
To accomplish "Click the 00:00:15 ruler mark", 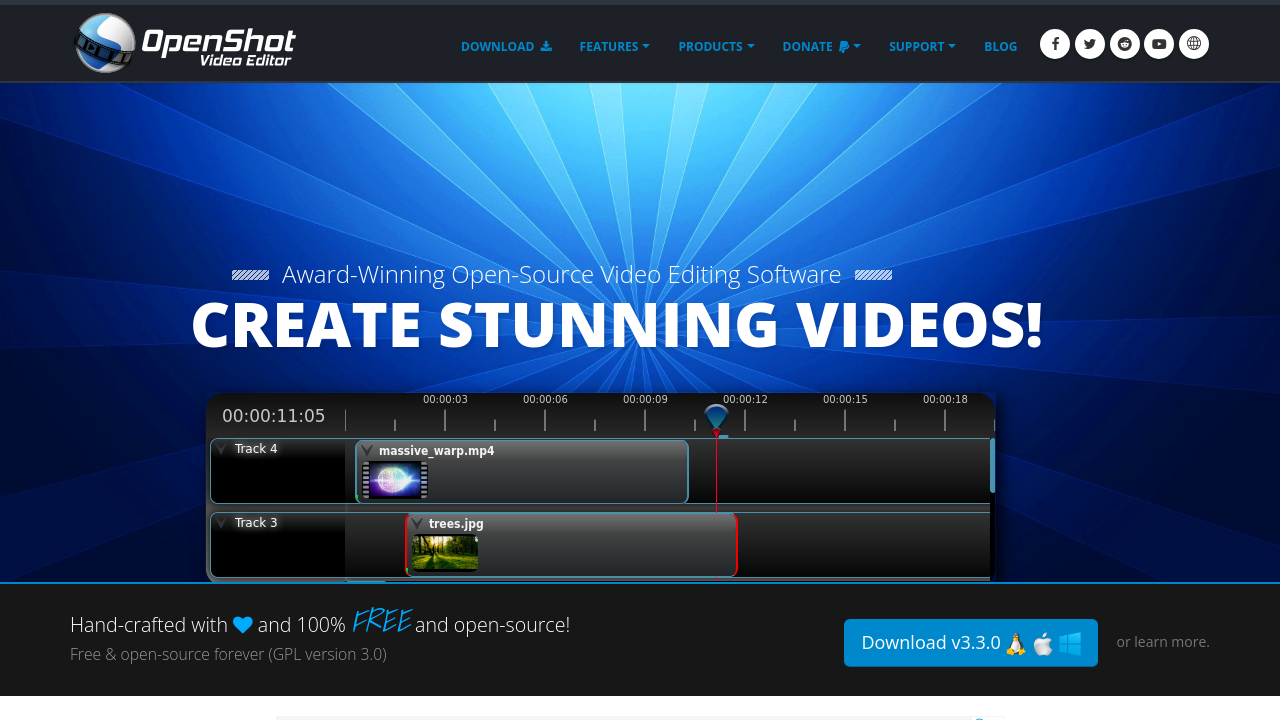I will click(845, 400).
